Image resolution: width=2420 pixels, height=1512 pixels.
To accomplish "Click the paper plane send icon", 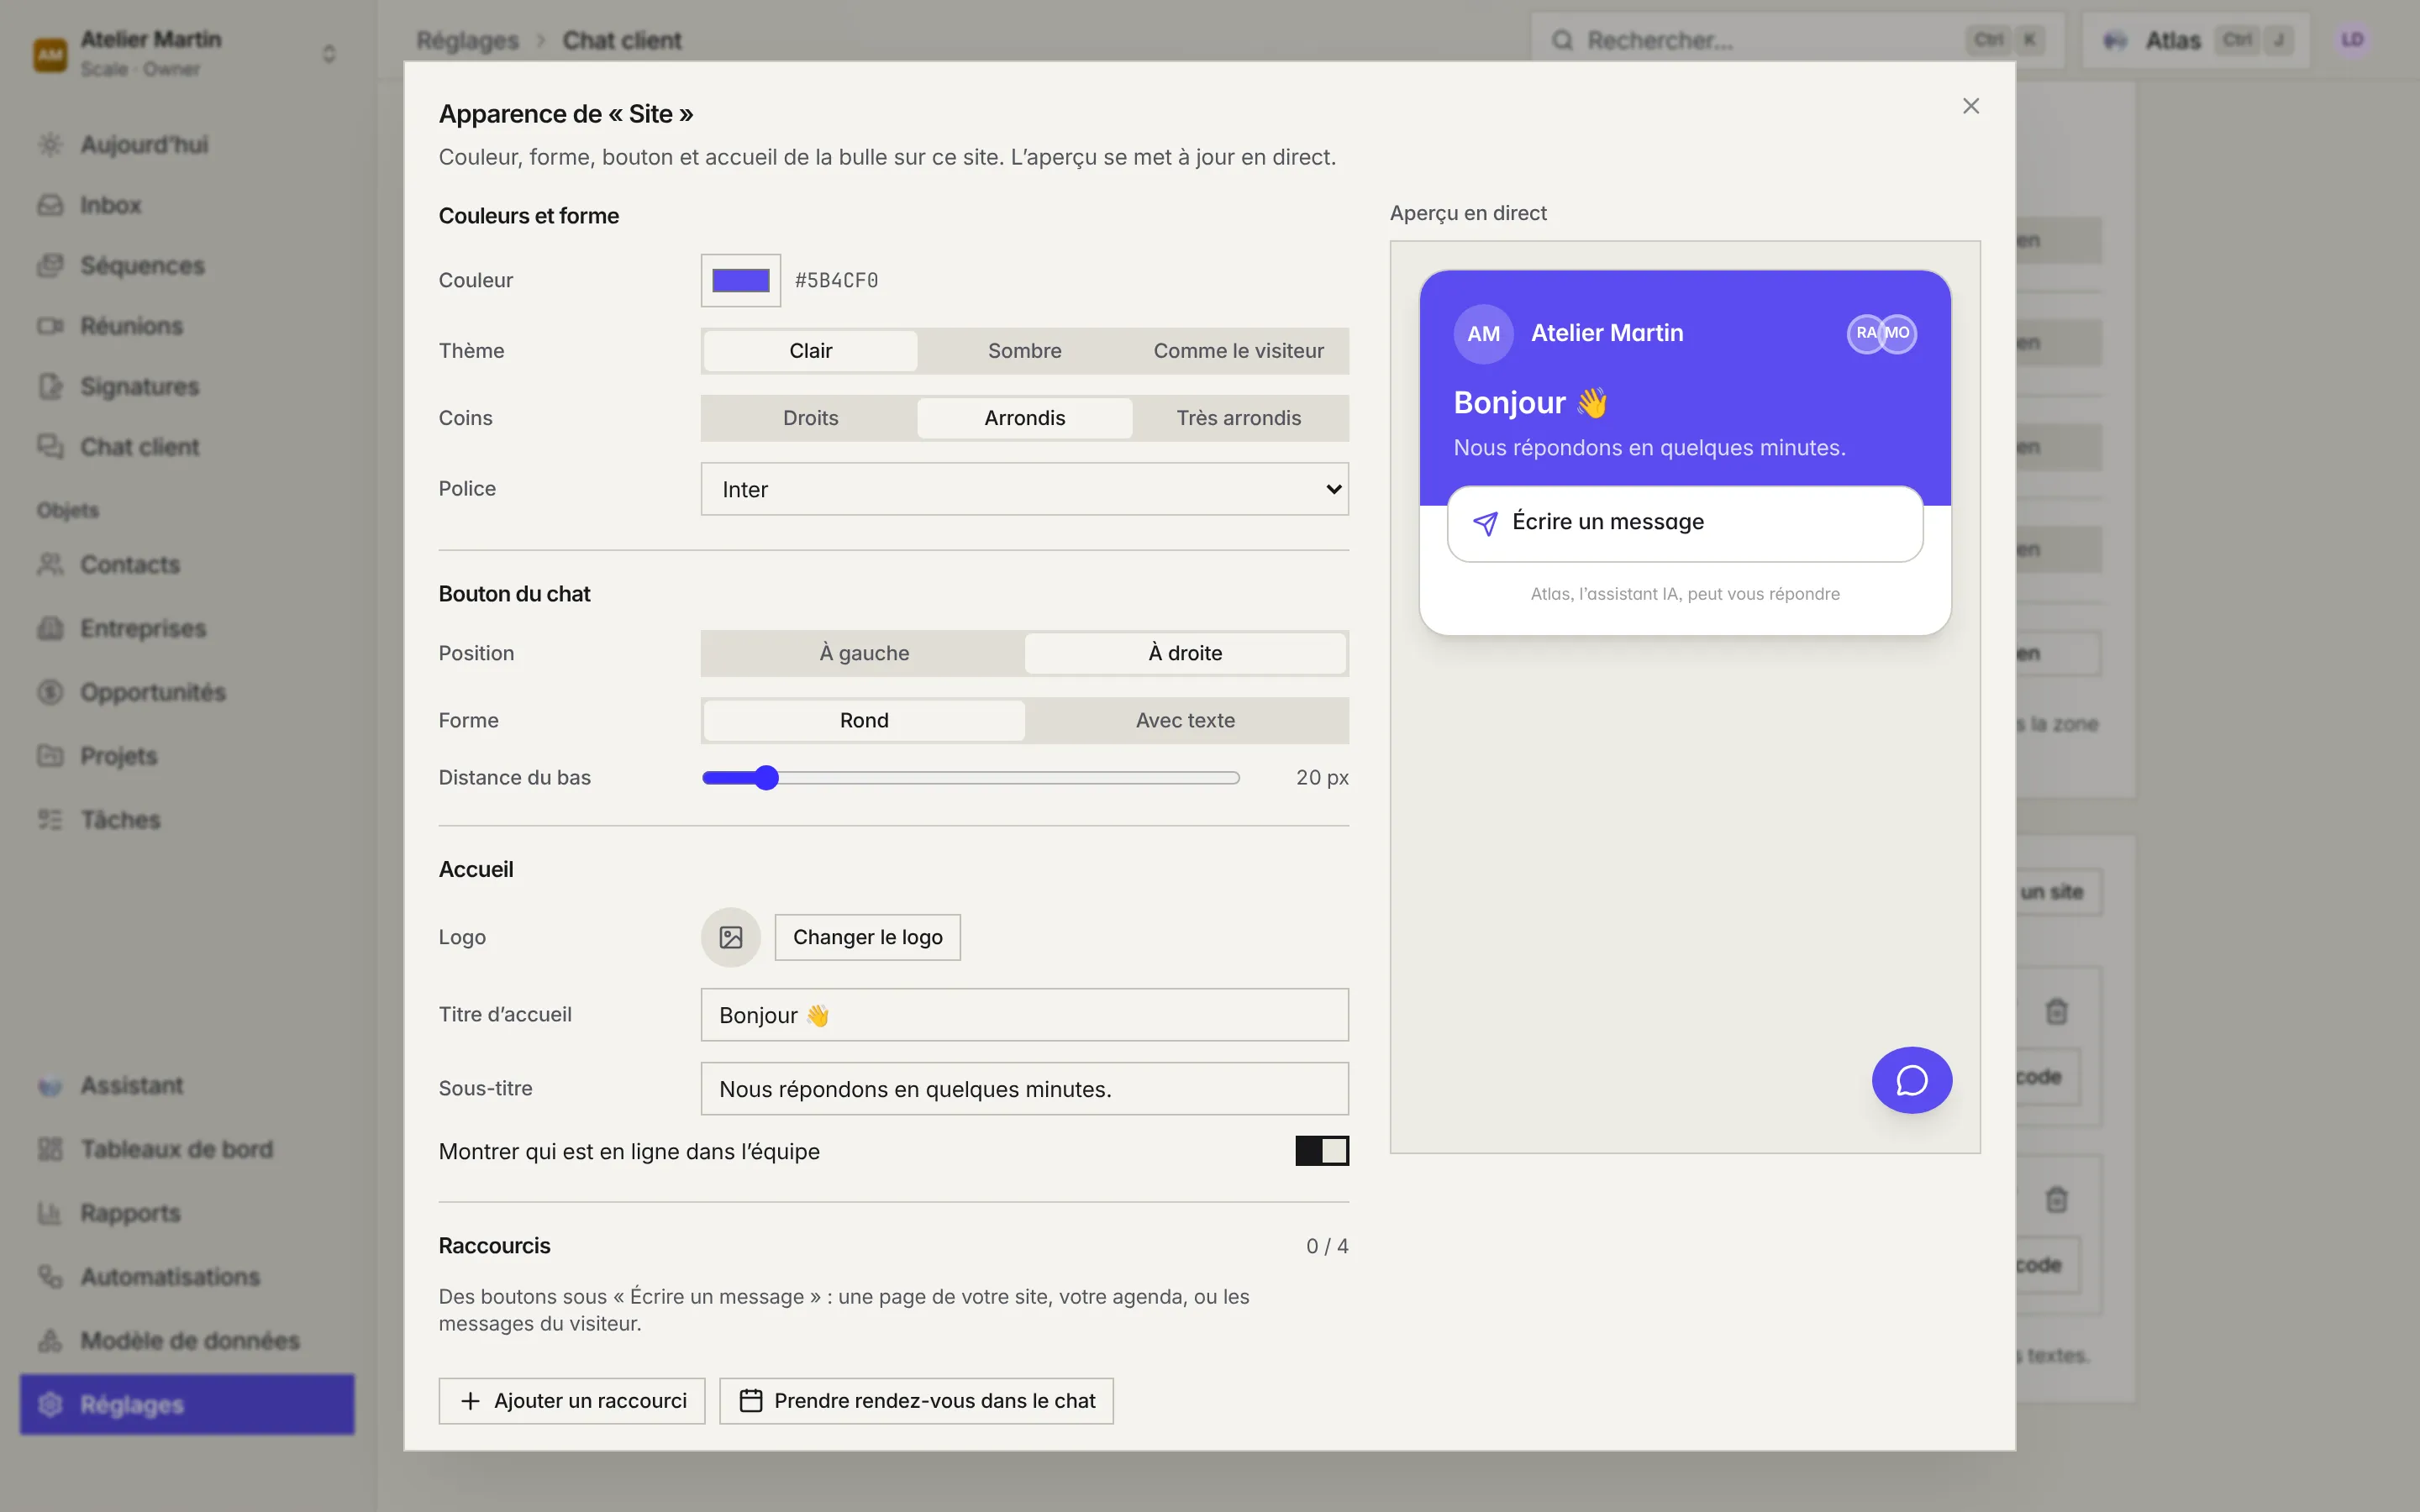I will pyautogui.click(x=1485, y=523).
